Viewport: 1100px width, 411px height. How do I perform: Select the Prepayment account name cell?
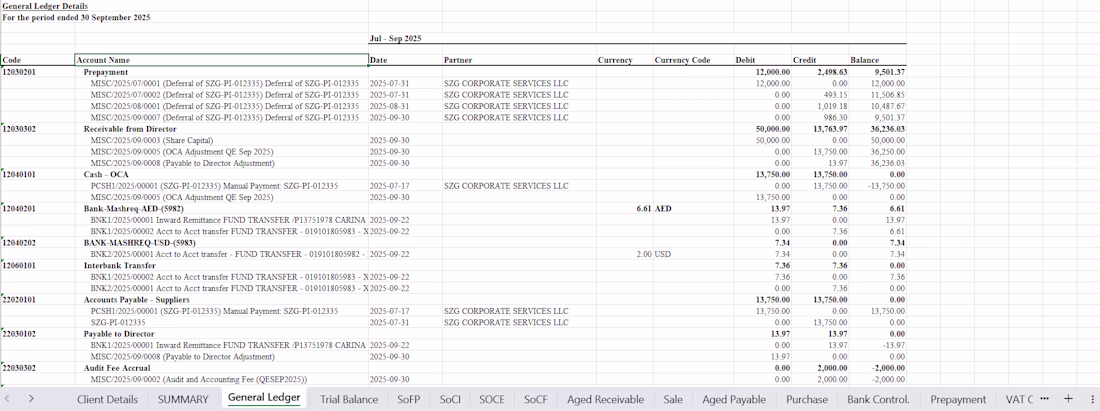221,72
